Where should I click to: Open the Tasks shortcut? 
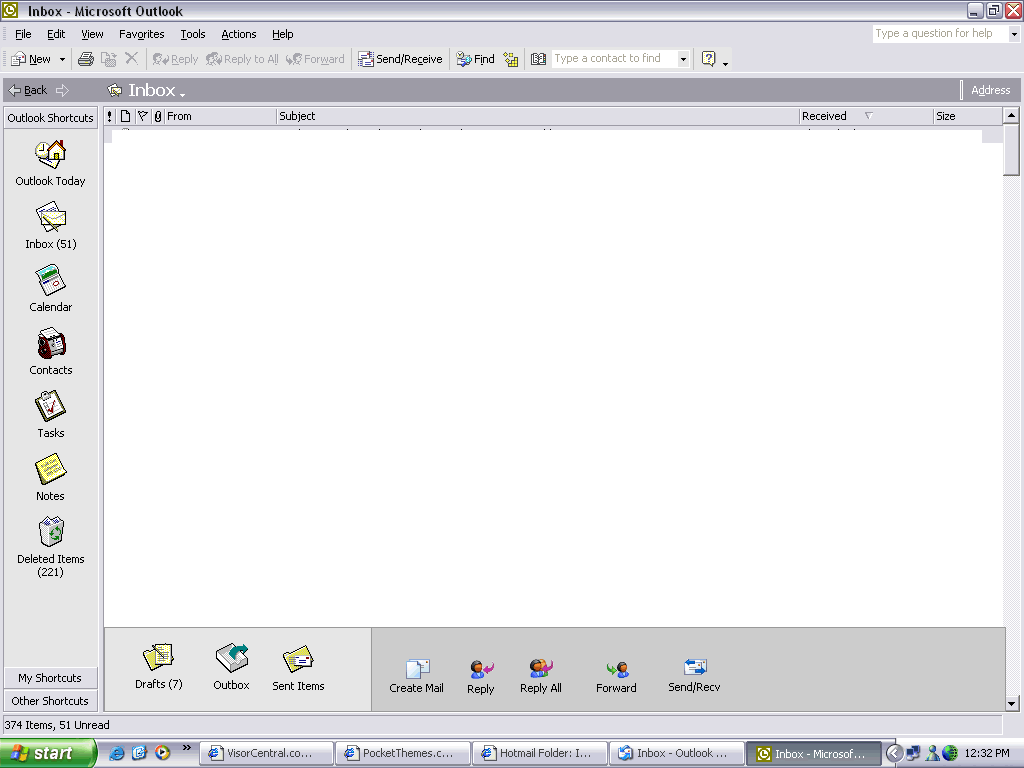[50, 407]
